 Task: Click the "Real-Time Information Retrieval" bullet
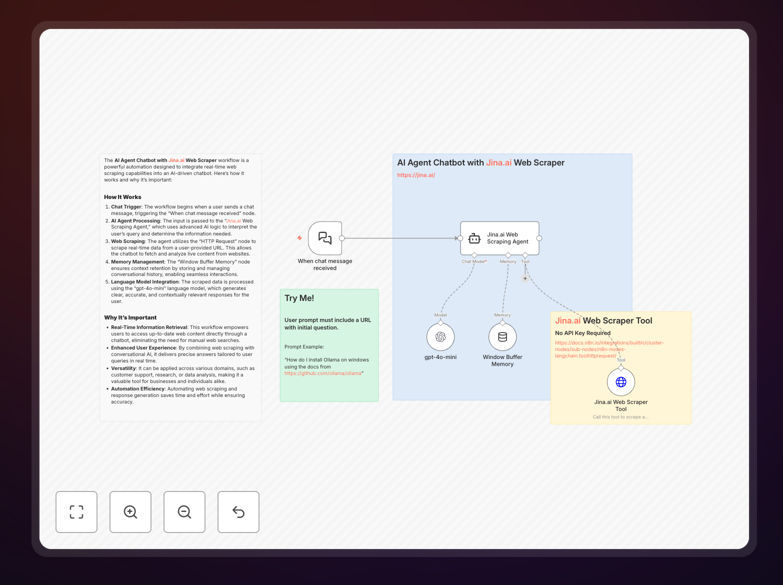(x=180, y=334)
